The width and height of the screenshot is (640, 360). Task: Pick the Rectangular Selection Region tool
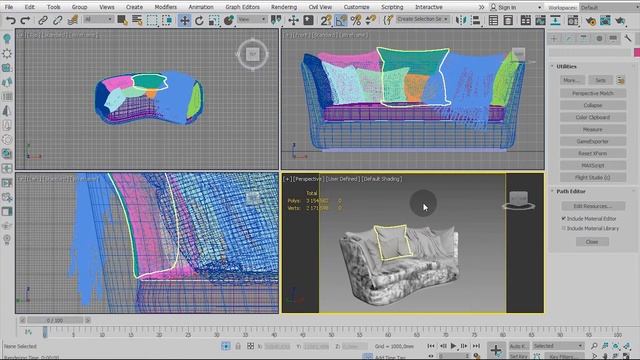tap(152, 20)
